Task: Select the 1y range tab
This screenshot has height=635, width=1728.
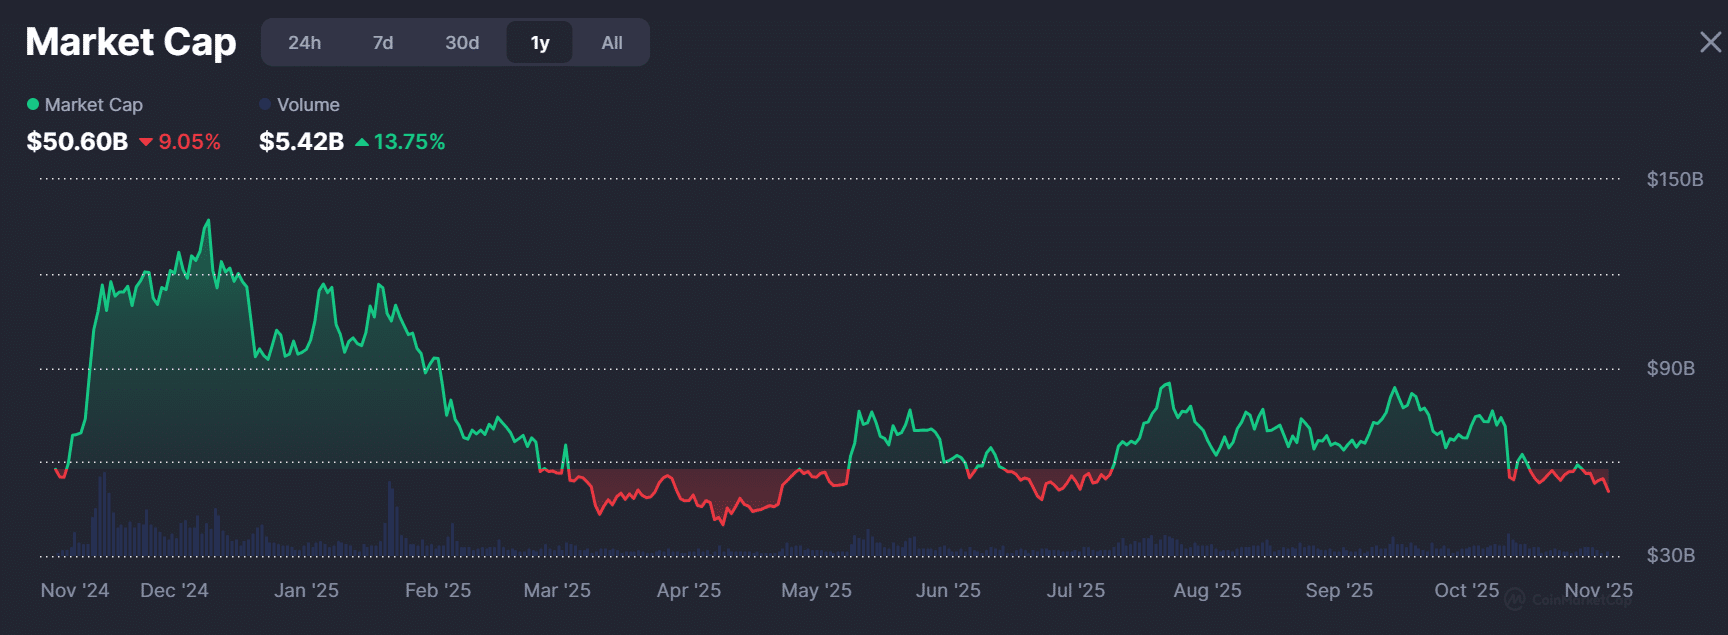Action: click(x=540, y=43)
